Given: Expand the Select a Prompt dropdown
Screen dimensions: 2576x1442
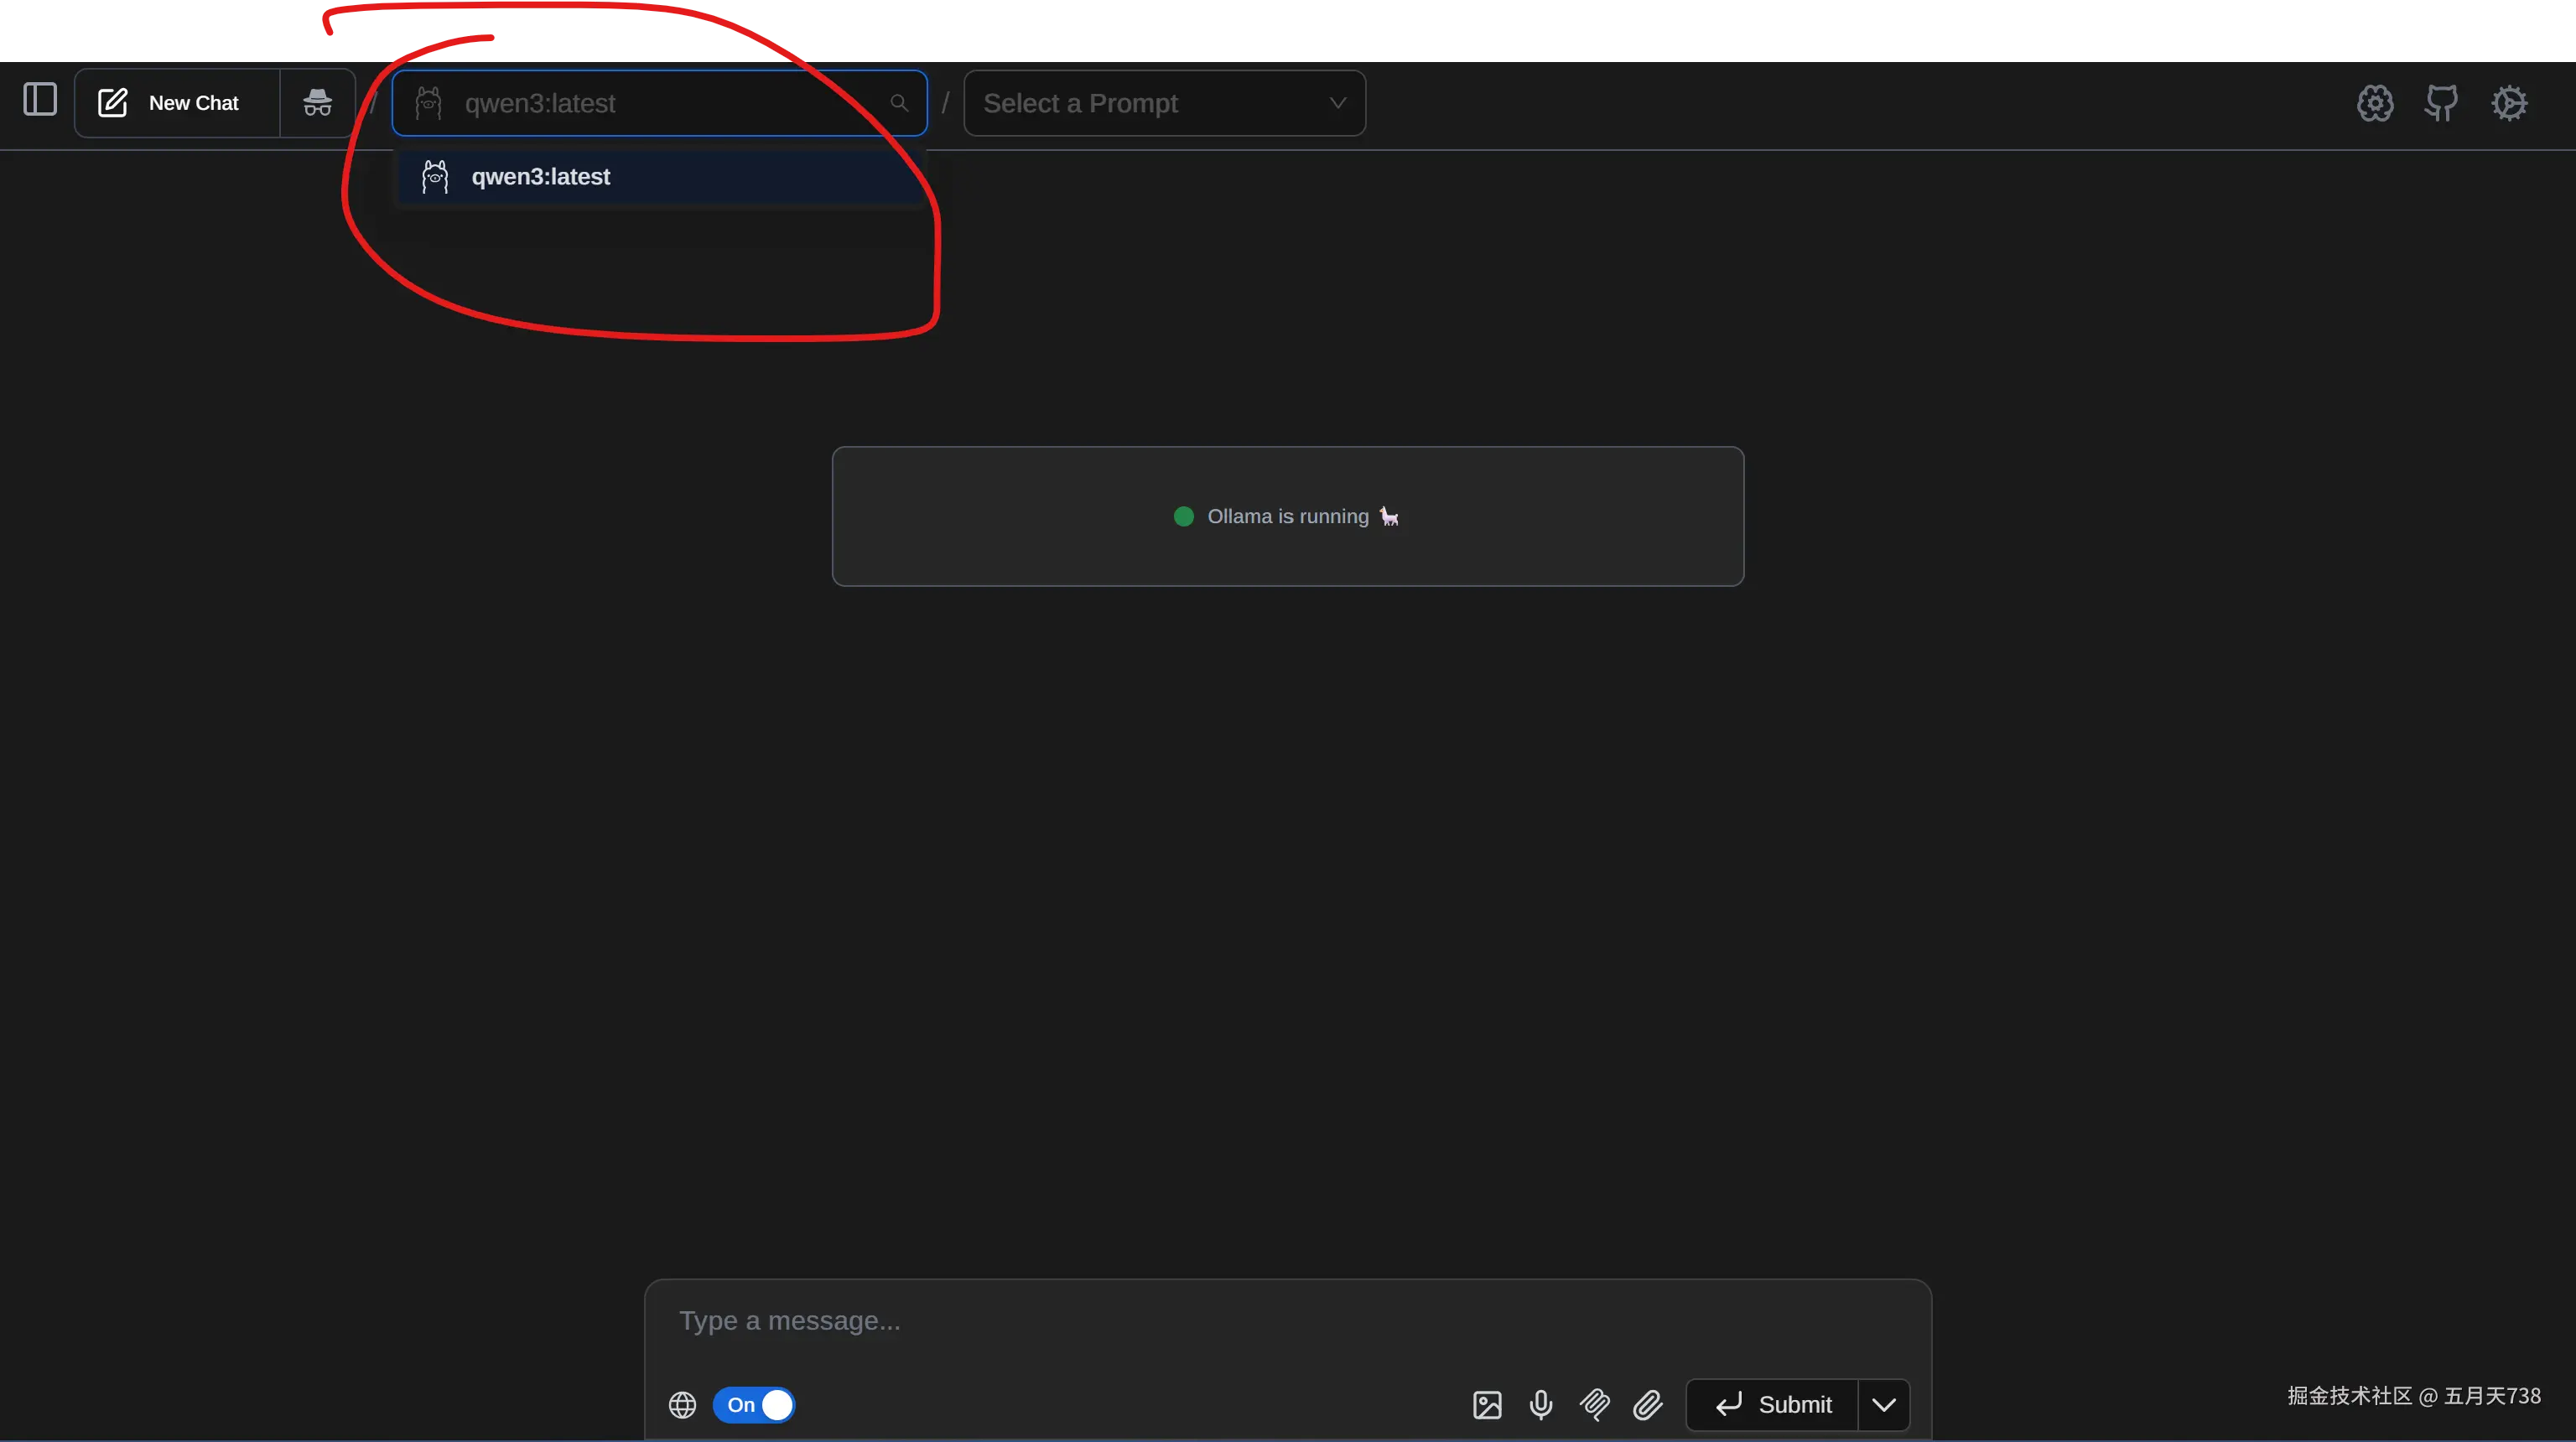Looking at the screenshot, I should point(1164,103).
